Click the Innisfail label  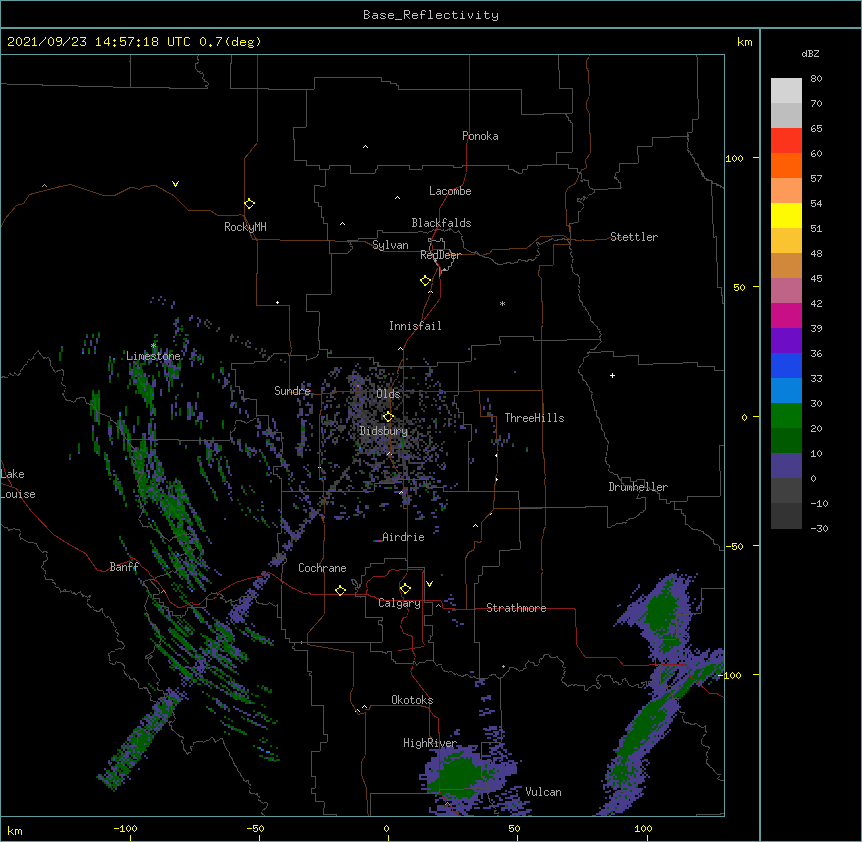415,326
